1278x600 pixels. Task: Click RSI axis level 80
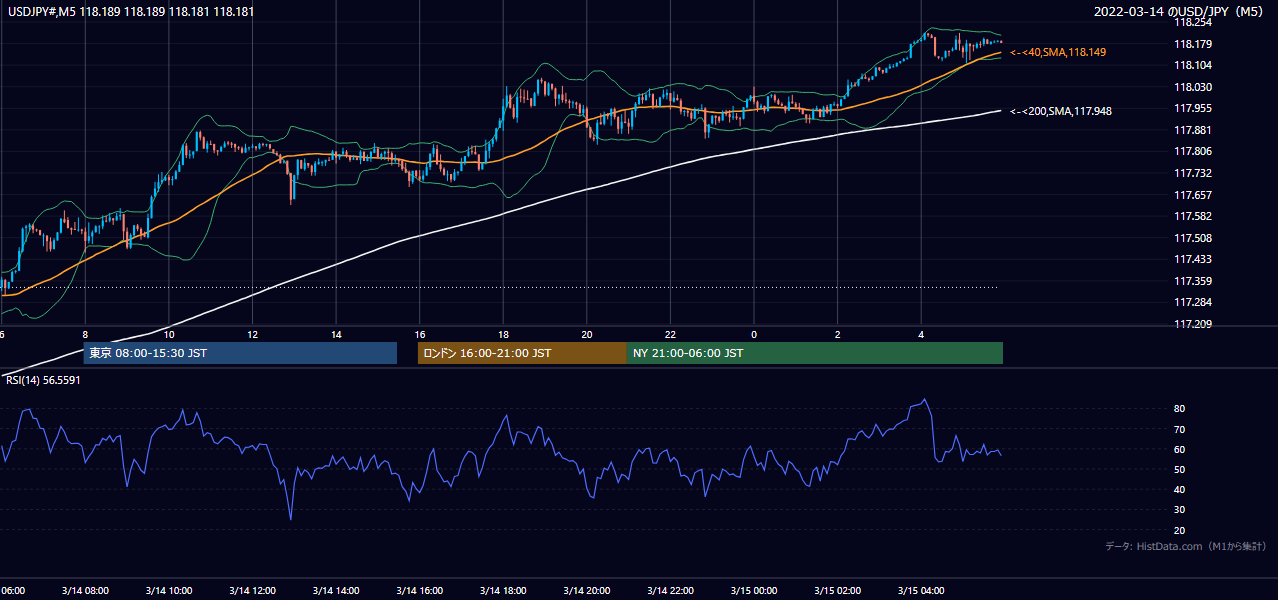[1180, 409]
